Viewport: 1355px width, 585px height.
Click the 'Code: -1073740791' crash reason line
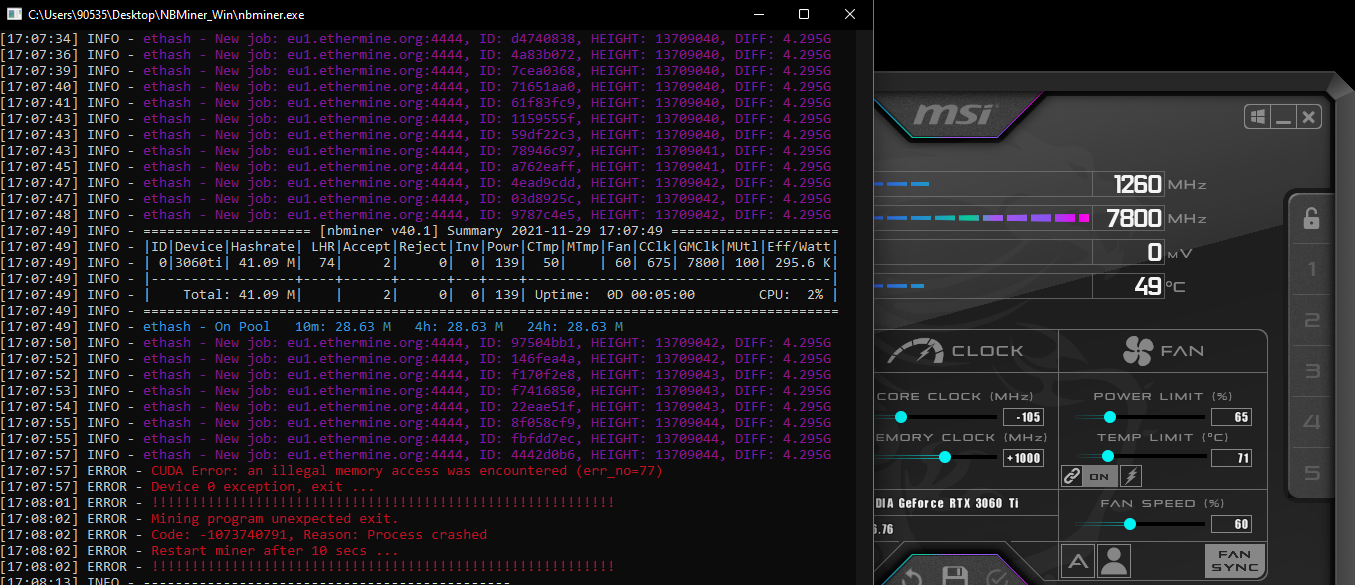pos(319,535)
